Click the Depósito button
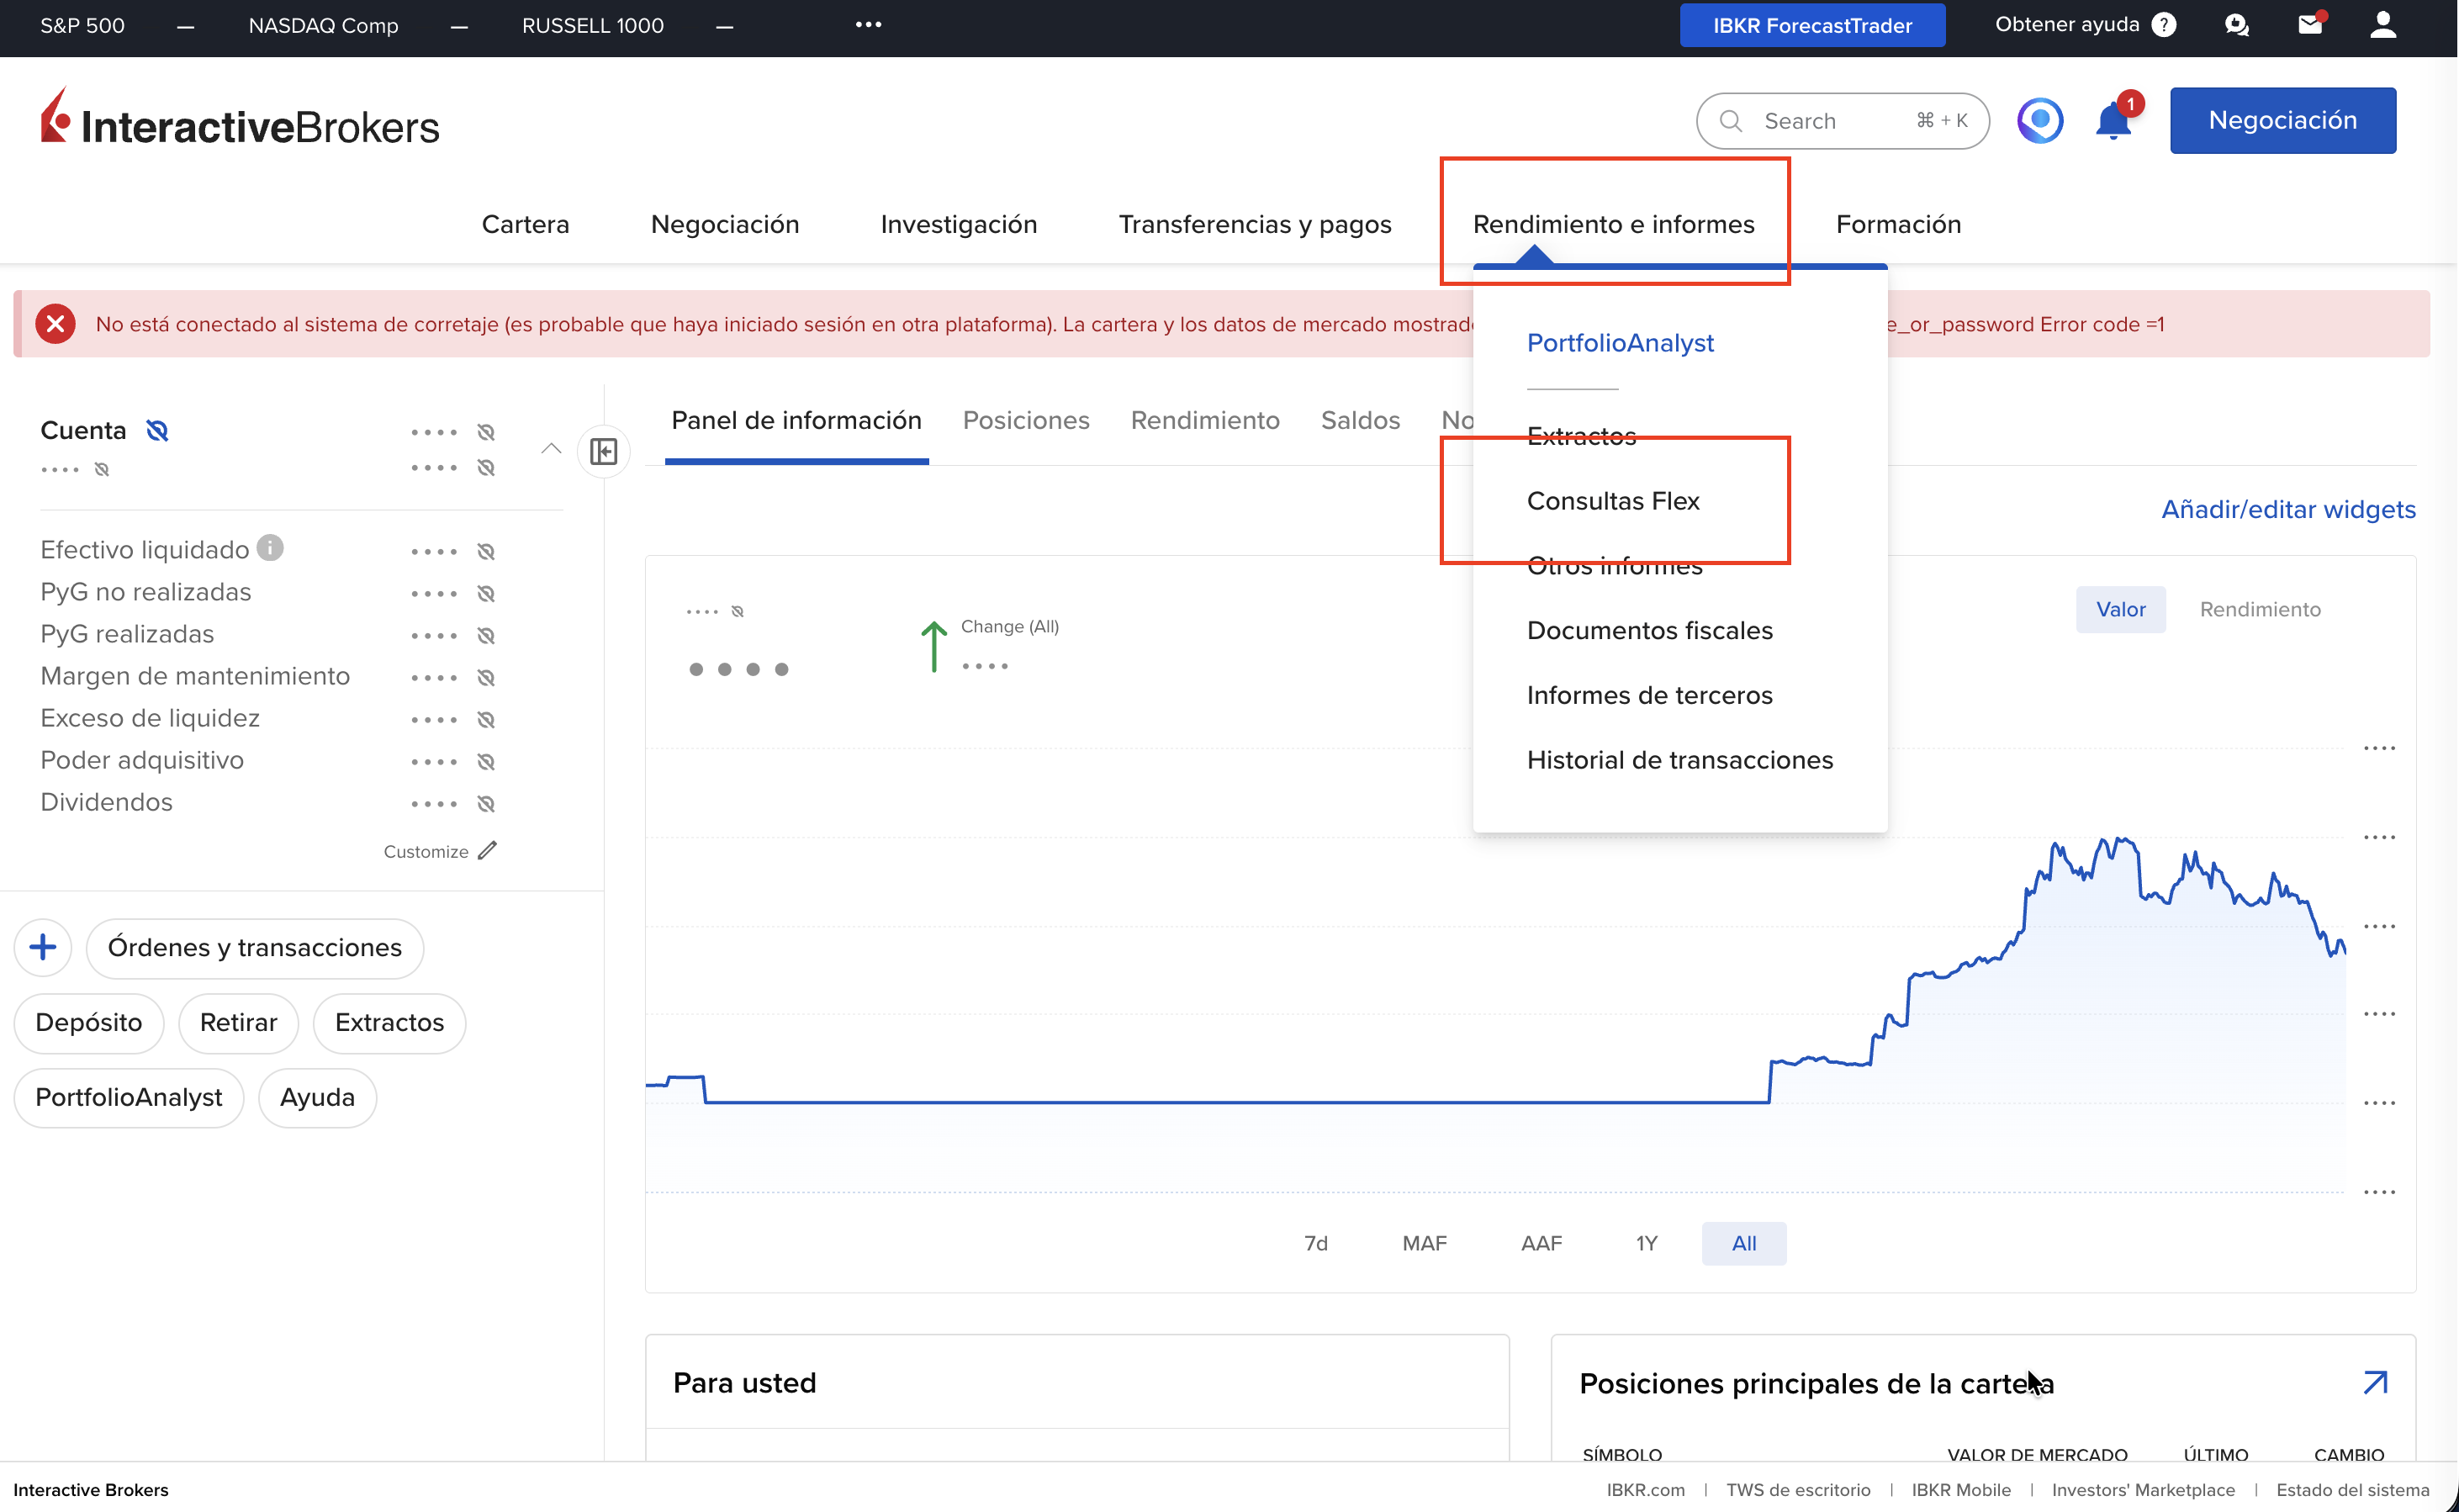 coord(89,1022)
